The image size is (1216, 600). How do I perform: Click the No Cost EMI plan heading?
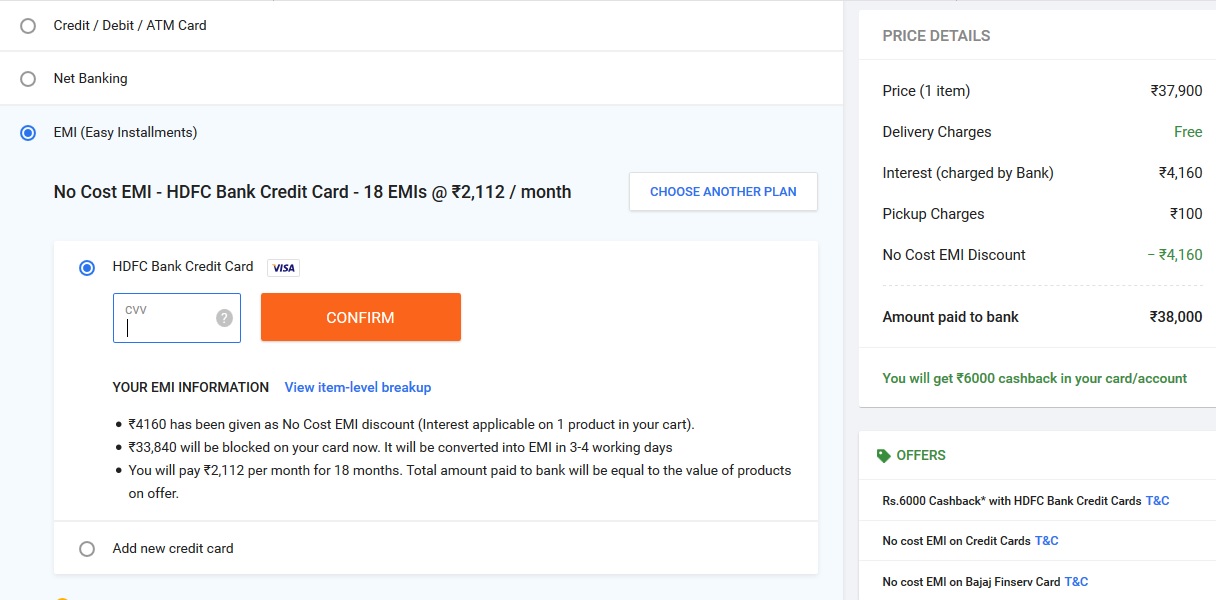[313, 192]
